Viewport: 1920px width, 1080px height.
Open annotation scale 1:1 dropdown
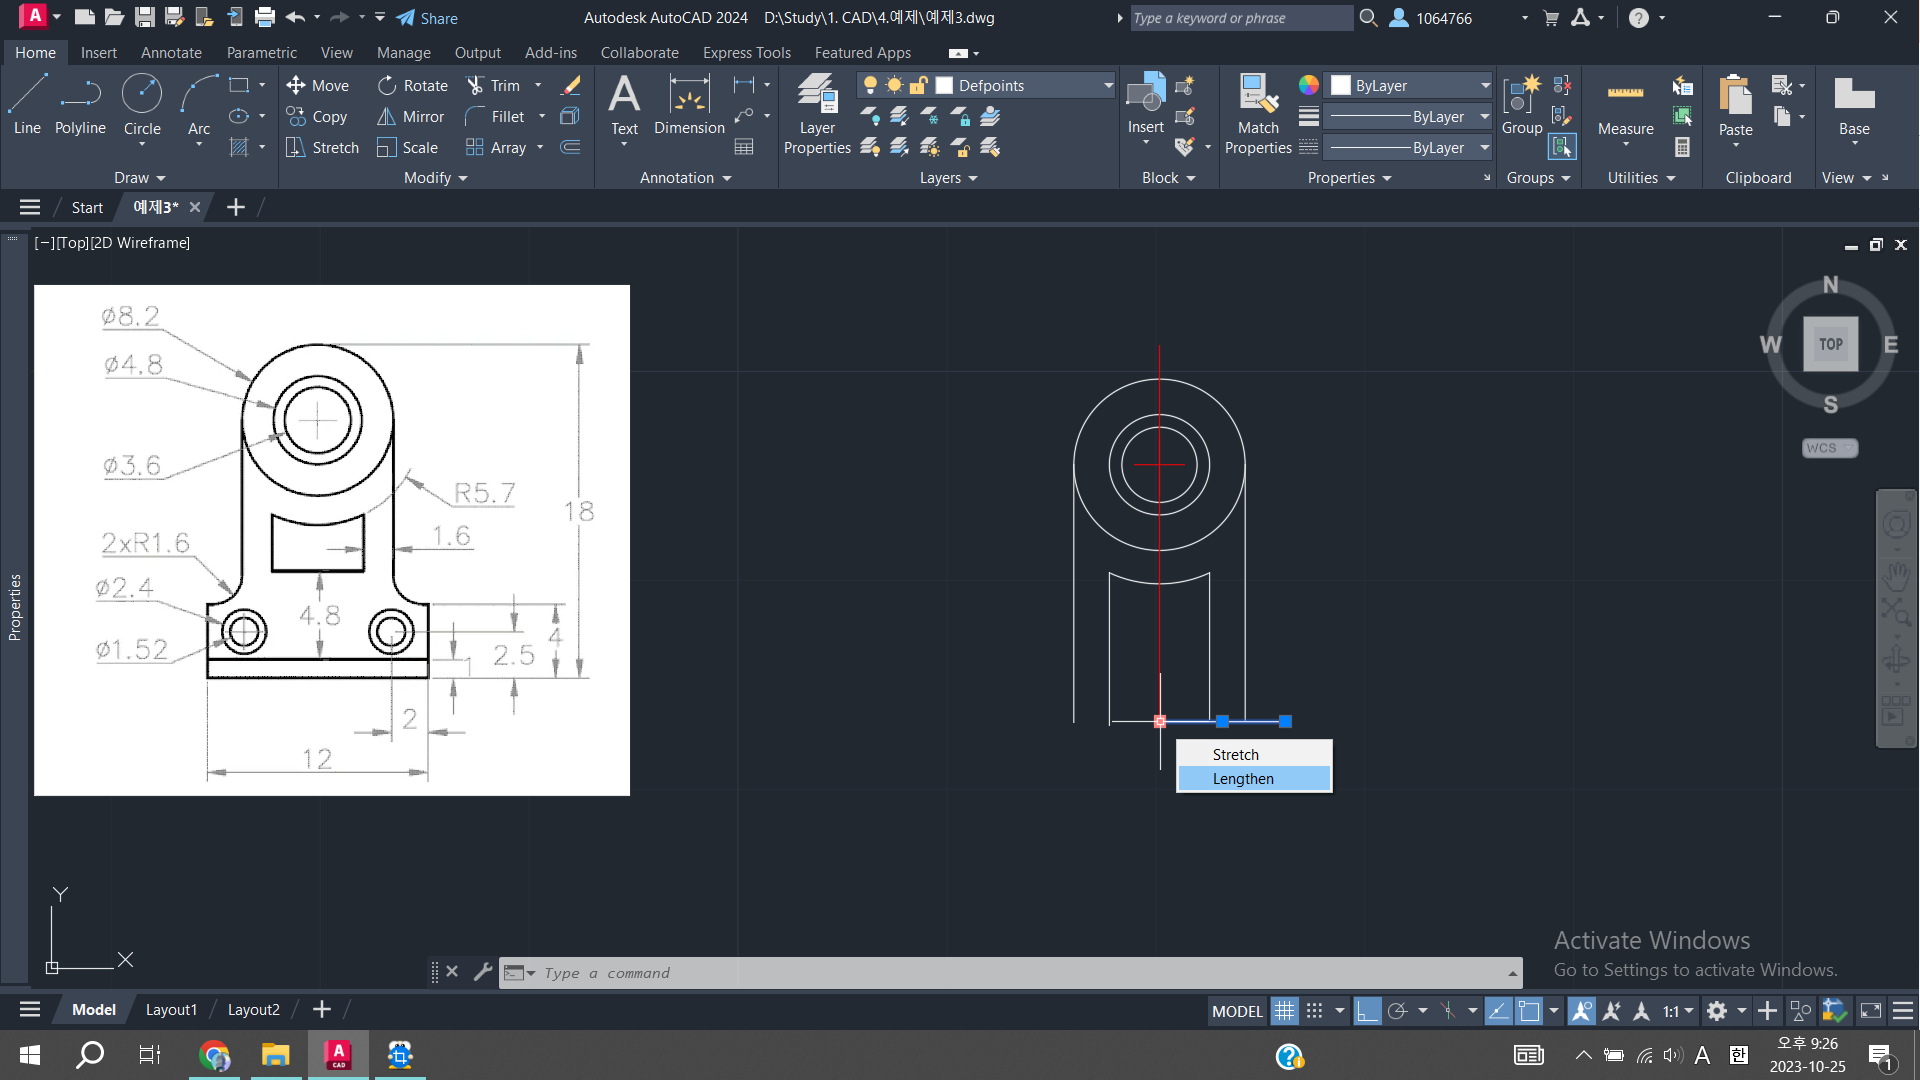[x=1678, y=1011]
